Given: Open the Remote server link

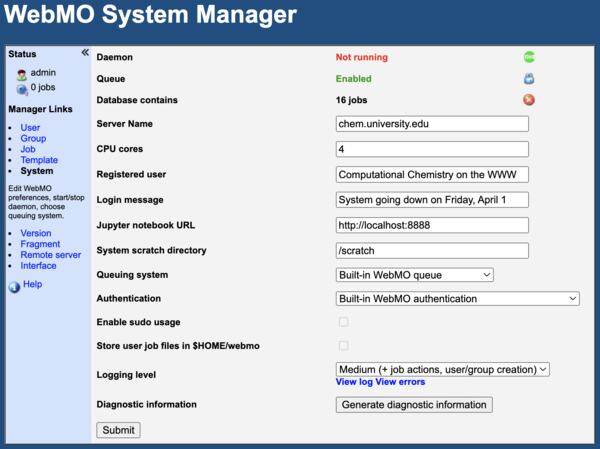Looking at the screenshot, I should 51,255.
